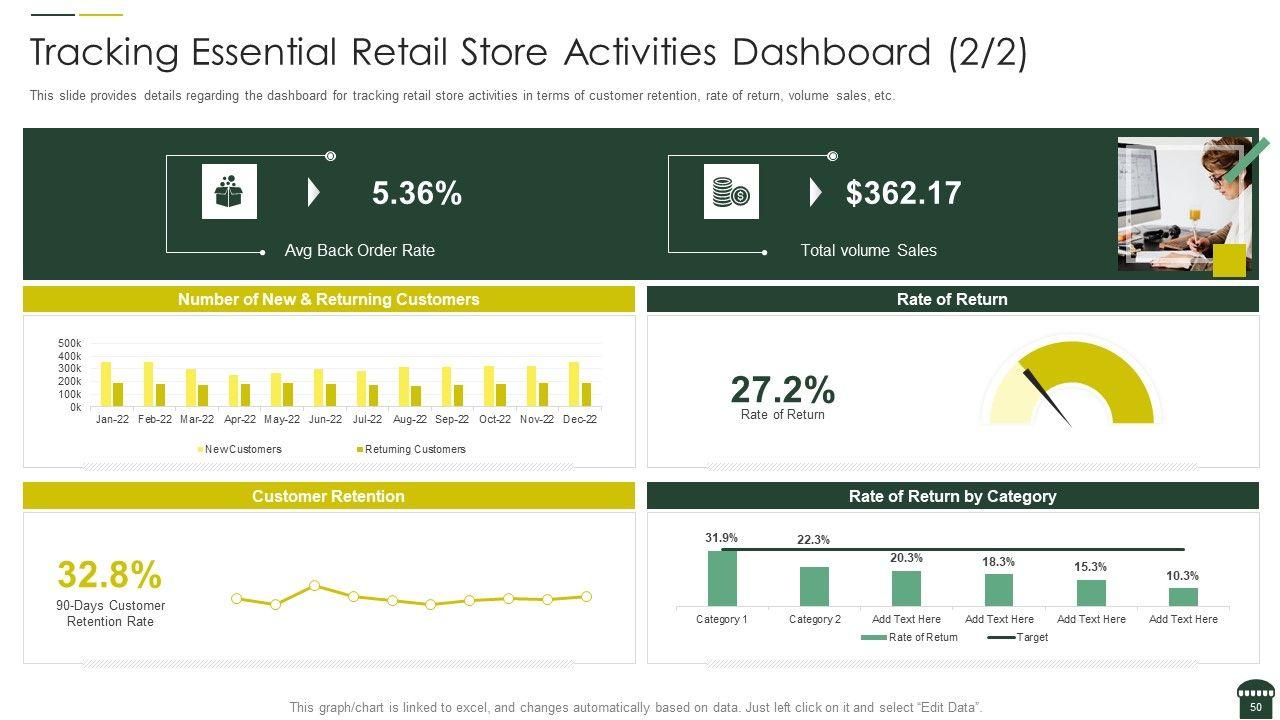Viewport: 1280px width, 720px height.
Task: Select the Rate of Return header bar
Action: pyautogui.click(x=952, y=299)
